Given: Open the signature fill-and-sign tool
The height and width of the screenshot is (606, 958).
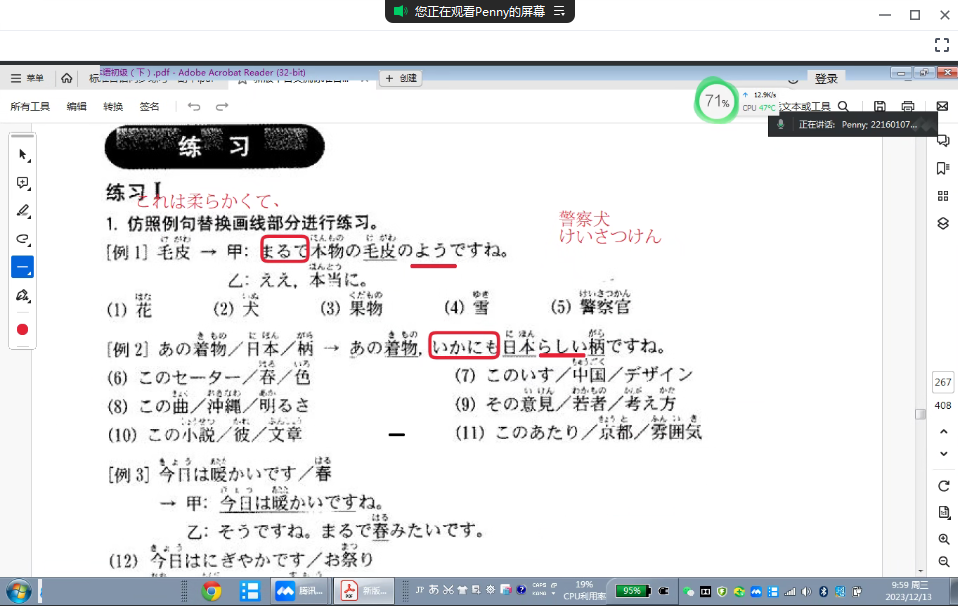Looking at the screenshot, I should tap(22, 296).
